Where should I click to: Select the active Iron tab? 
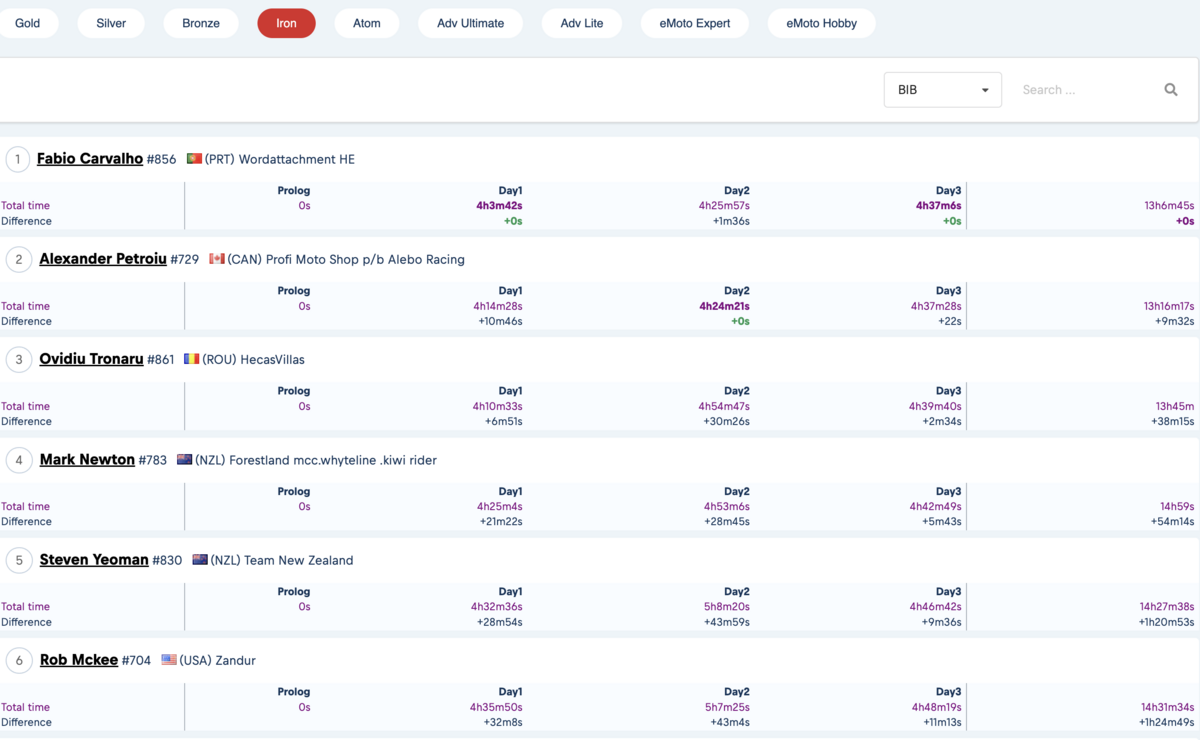[286, 23]
